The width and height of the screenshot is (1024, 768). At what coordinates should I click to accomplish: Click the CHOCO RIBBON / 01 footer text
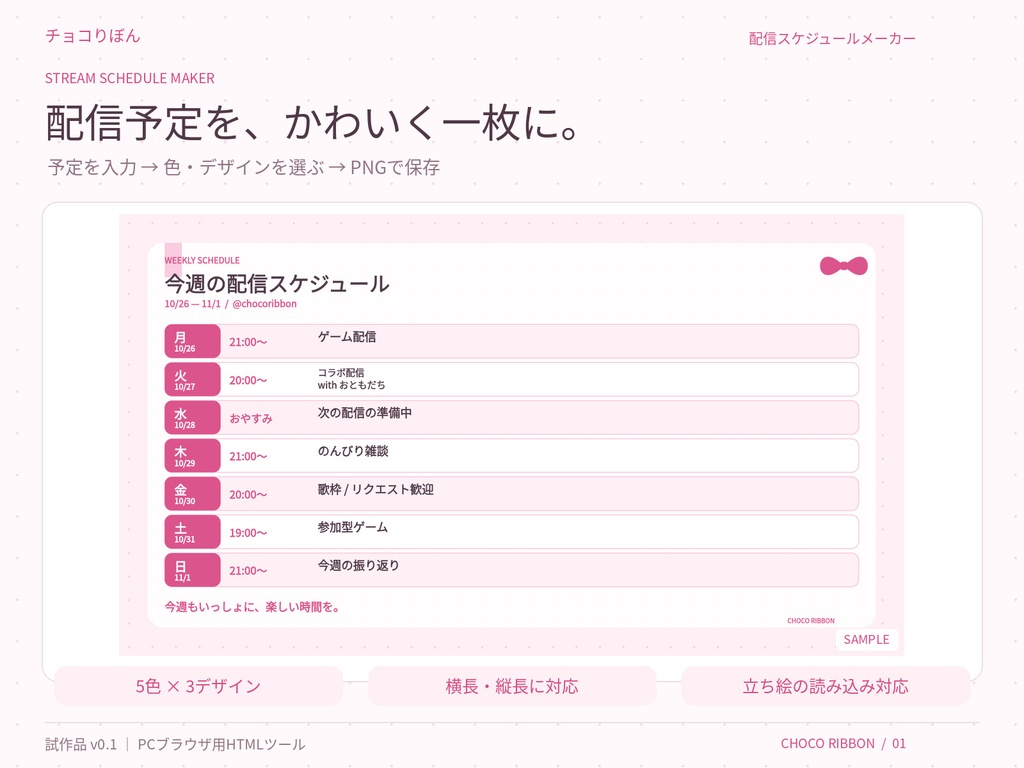pos(843,744)
